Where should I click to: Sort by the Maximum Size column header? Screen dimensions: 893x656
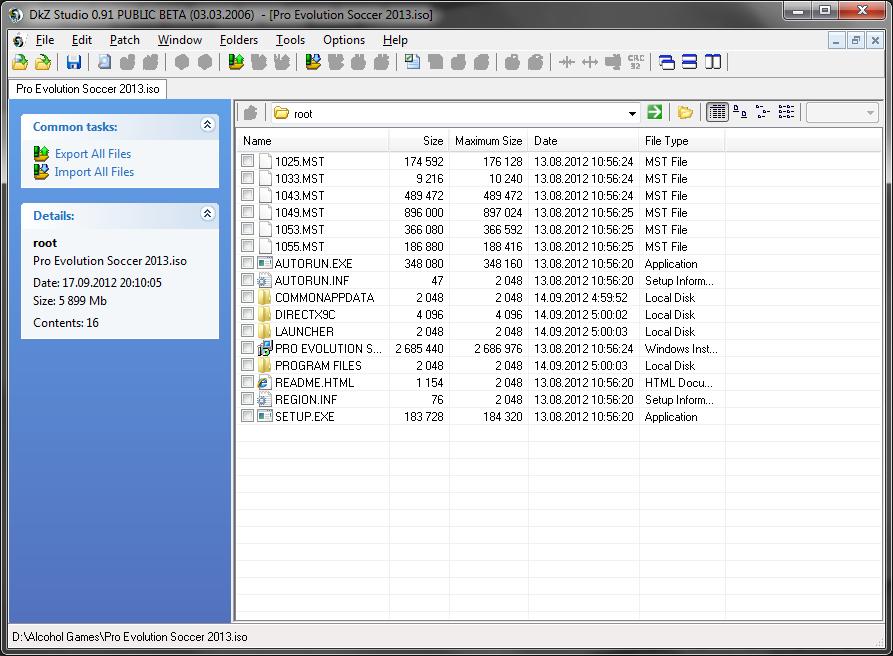click(x=489, y=141)
